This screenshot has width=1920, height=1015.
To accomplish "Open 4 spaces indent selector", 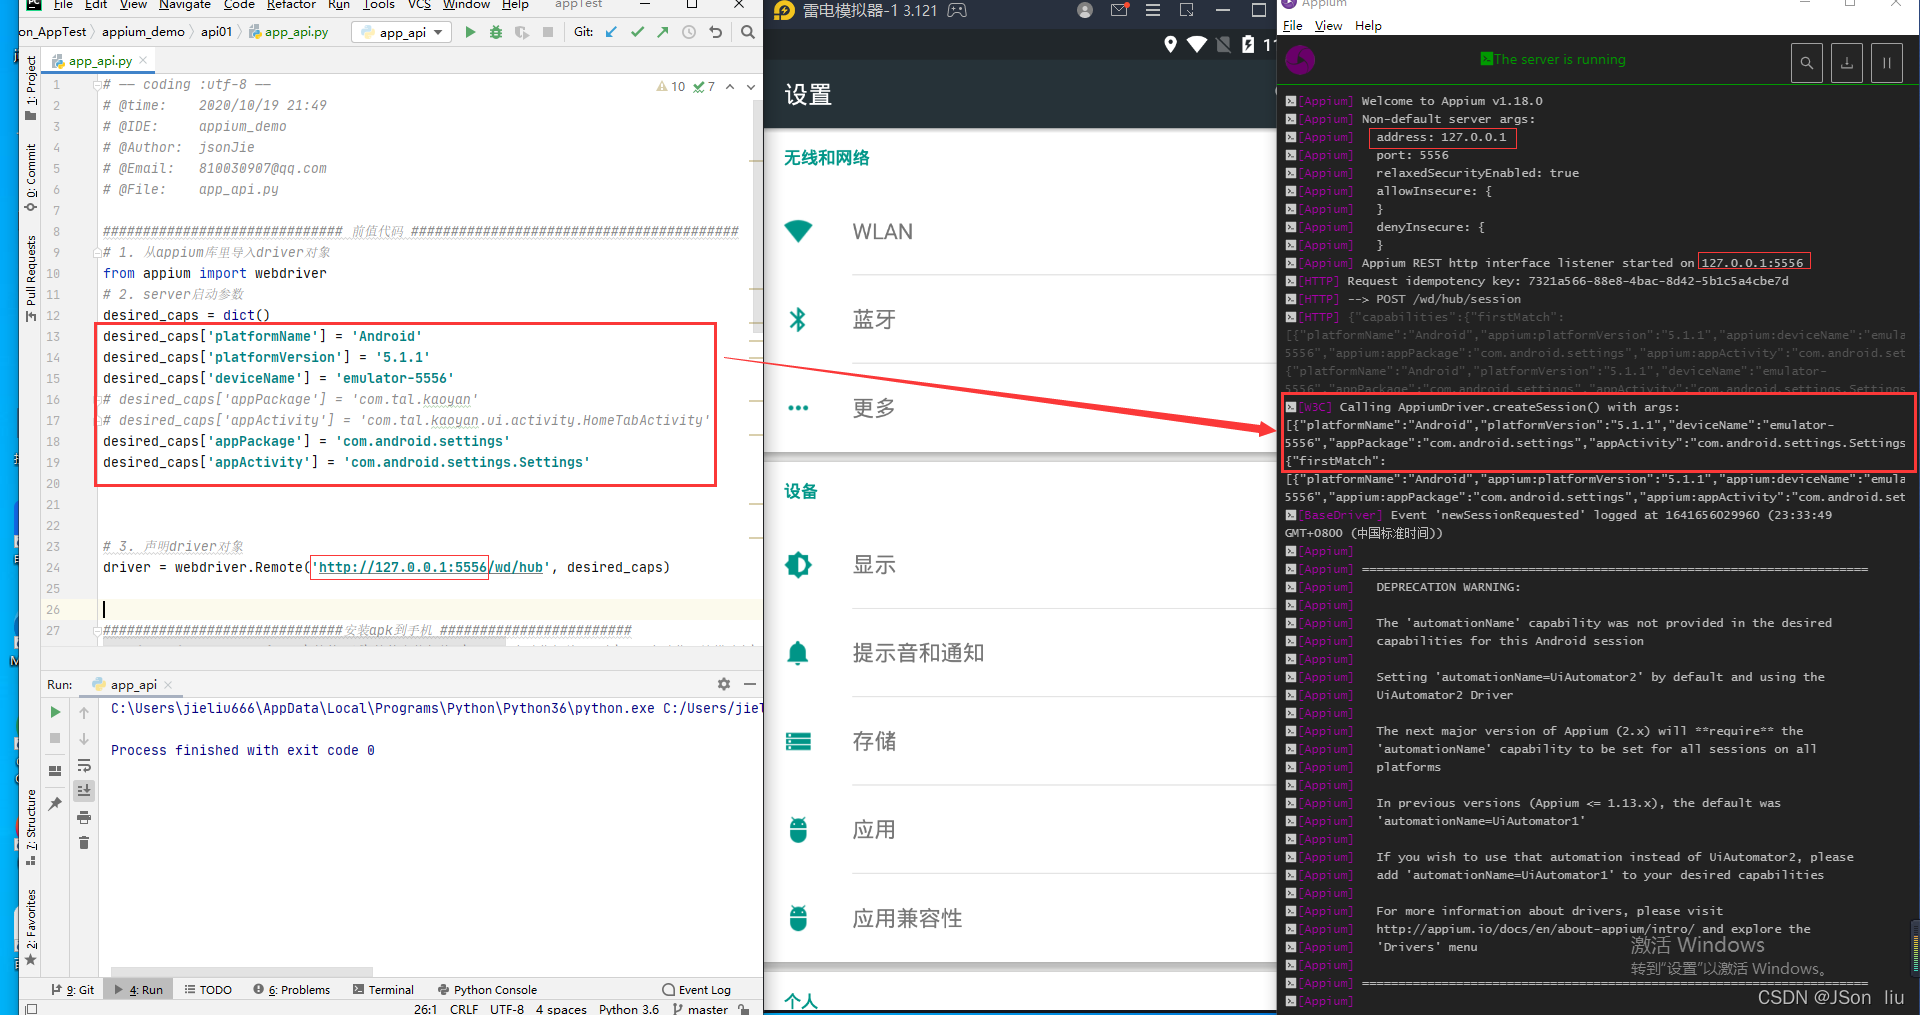I will tap(561, 1008).
